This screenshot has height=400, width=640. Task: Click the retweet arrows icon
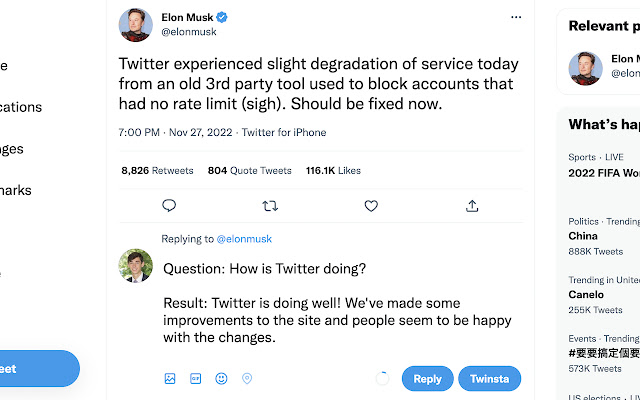(269, 206)
